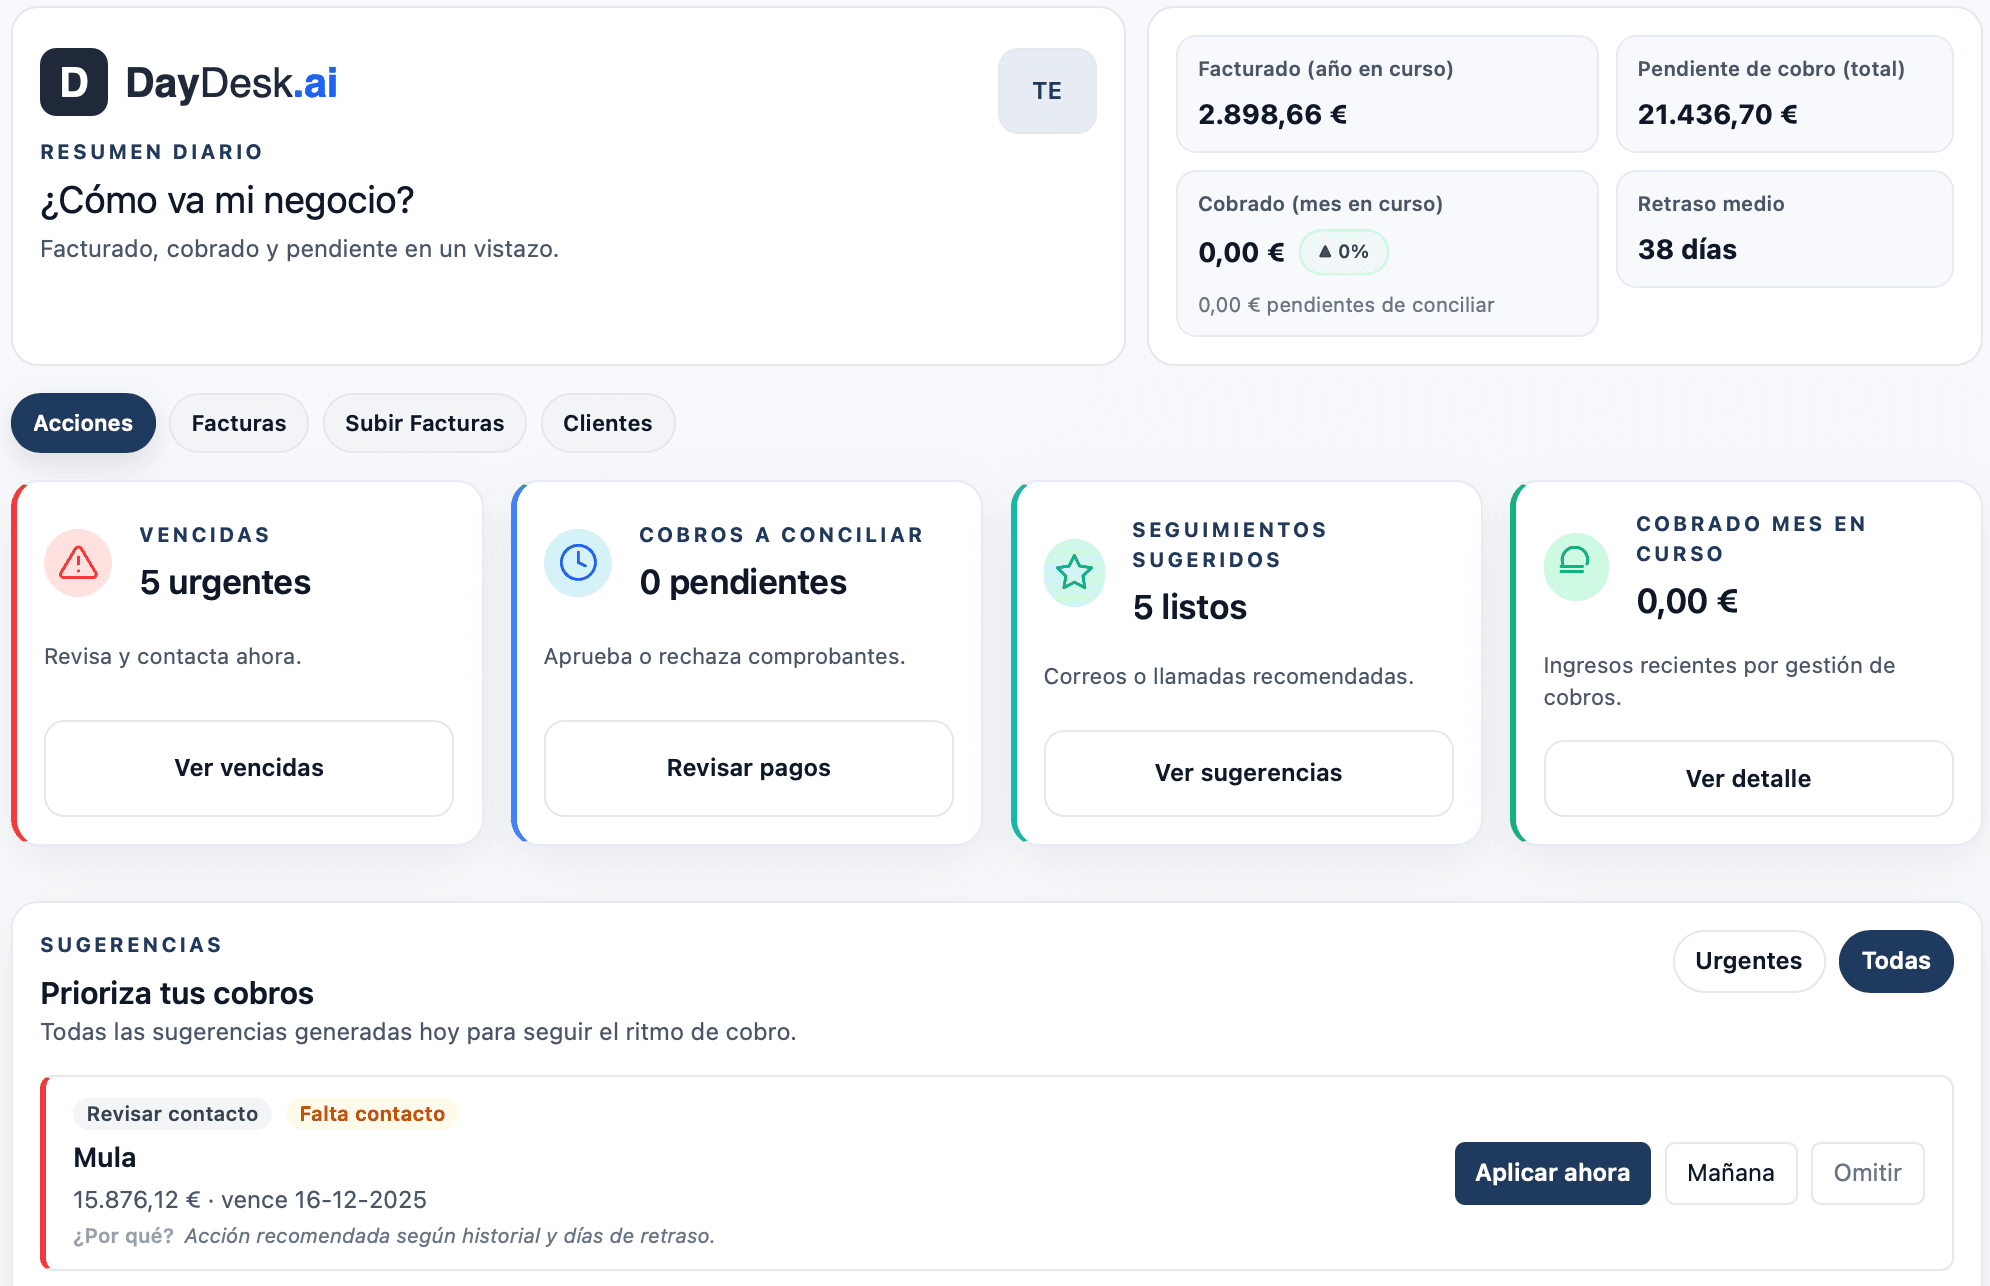Image resolution: width=1990 pixels, height=1286 pixels.
Task: Click the ¿Por qué? explanation link
Action: [122, 1236]
